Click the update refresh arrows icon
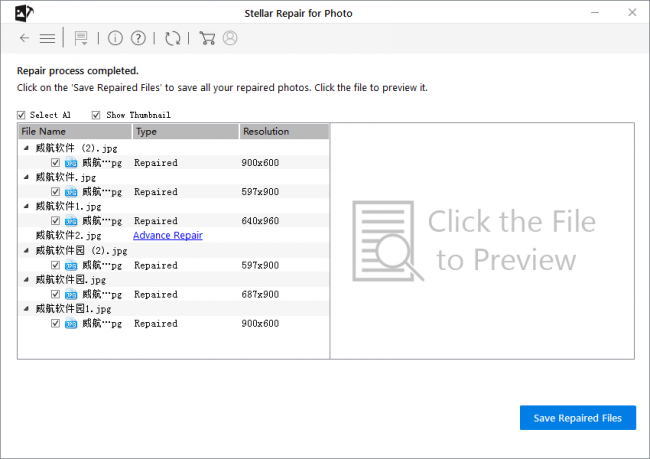The width and height of the screenshot is (650, 459). [x=172, y=38]
